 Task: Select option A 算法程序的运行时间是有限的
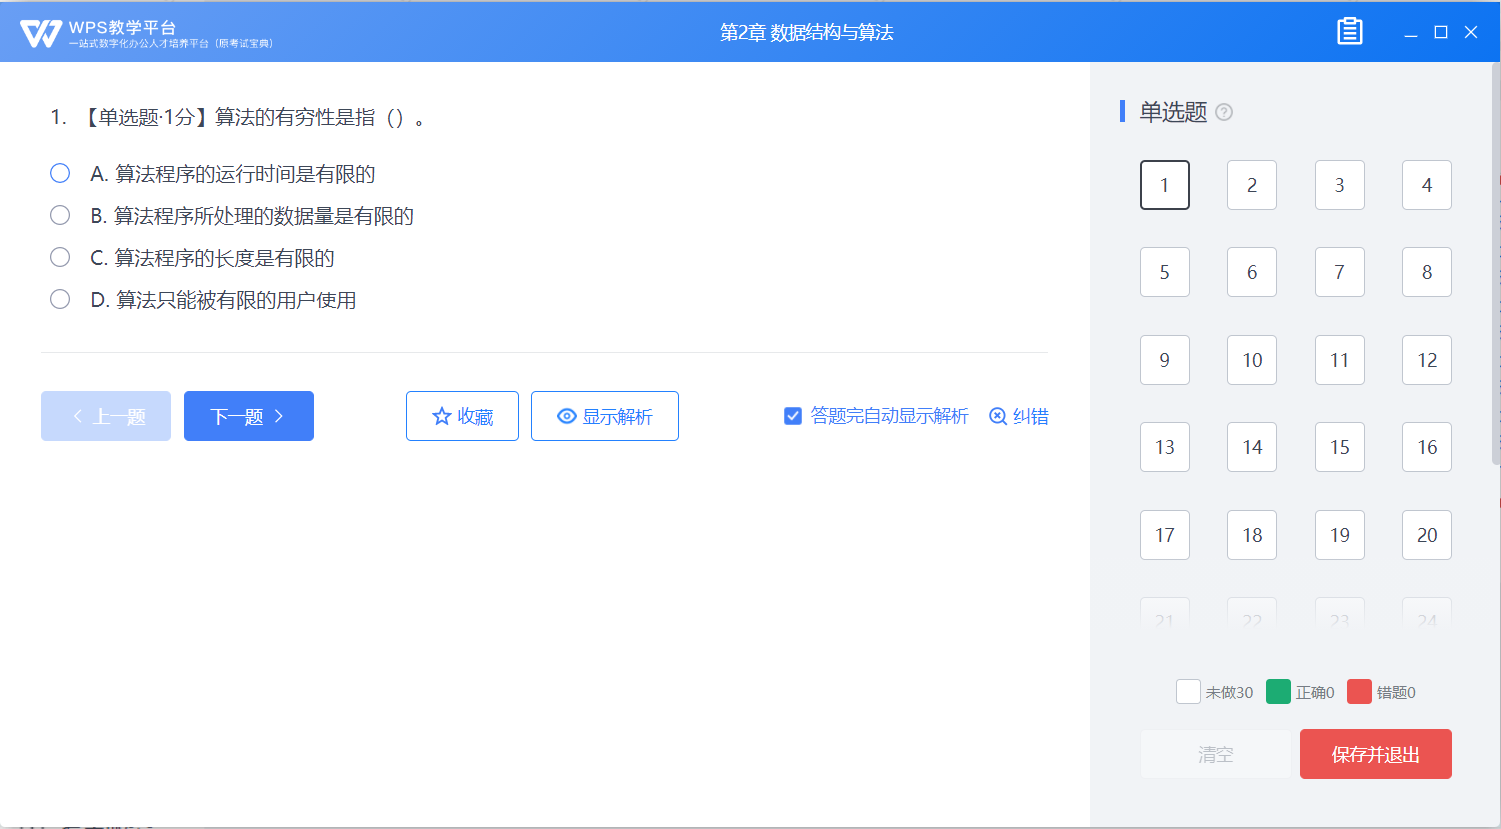[x=60, y=174]
